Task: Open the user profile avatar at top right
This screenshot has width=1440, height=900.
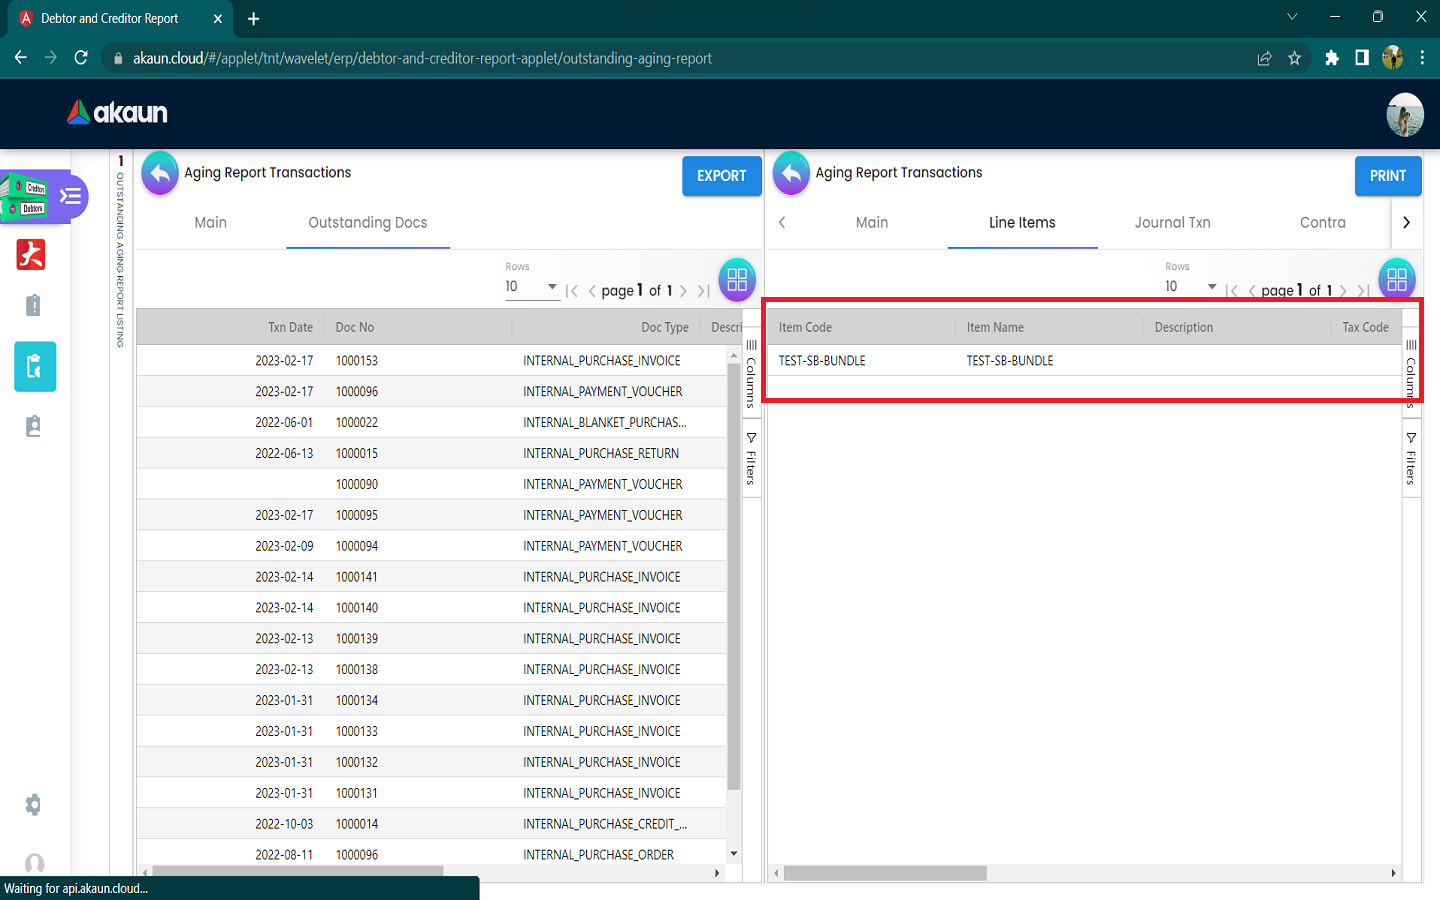Action: 1404,114
